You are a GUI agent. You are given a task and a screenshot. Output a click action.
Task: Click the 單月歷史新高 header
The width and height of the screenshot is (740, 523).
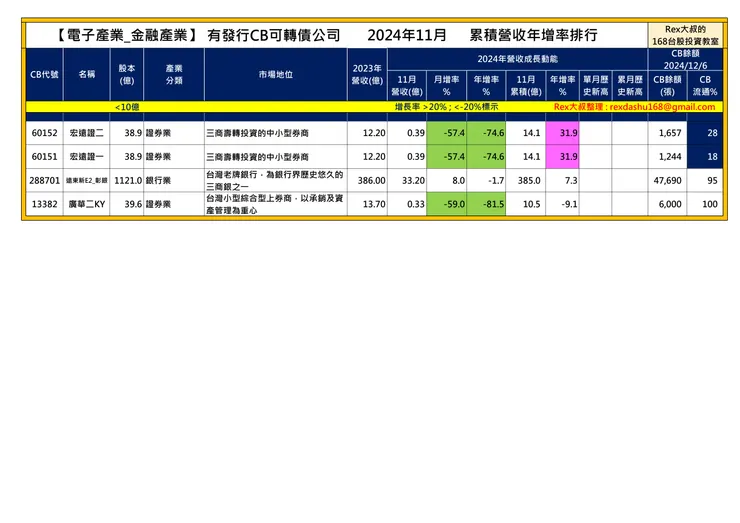(x=596, y=85)
